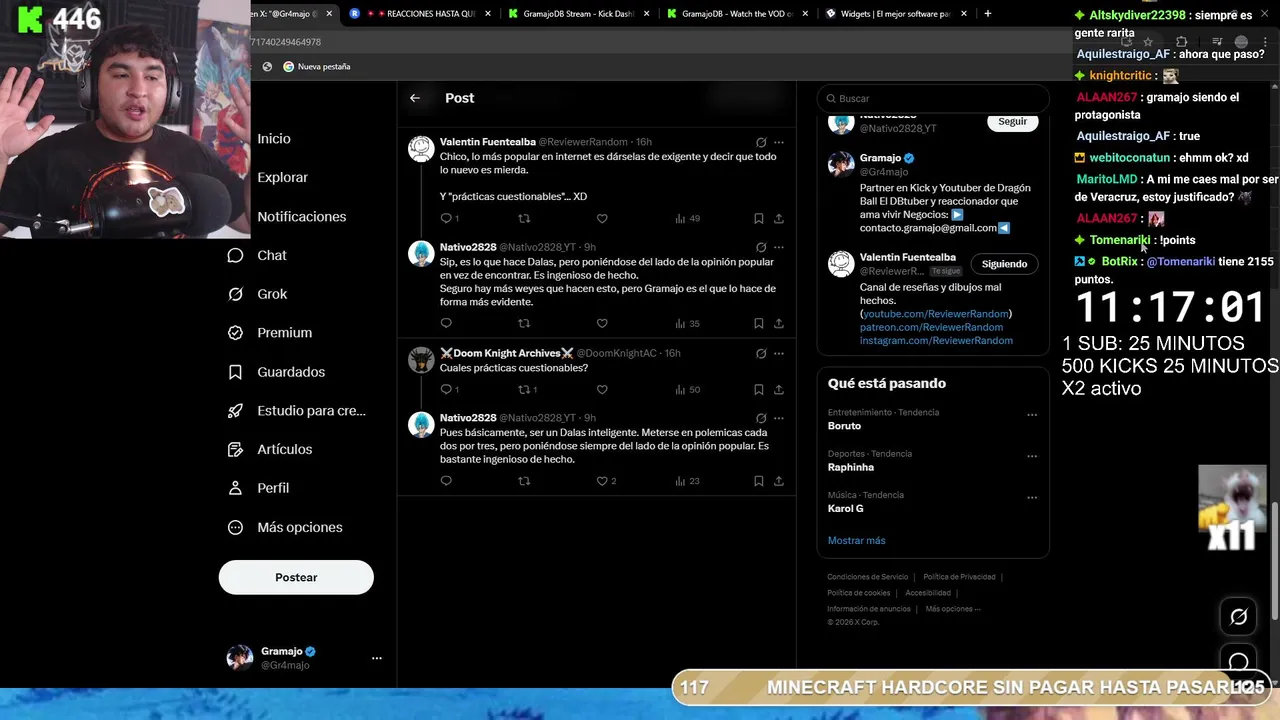Open instagram.com/ReviewerRandom link
Viewport: 1280px width, 720px height.
point(936,341)
